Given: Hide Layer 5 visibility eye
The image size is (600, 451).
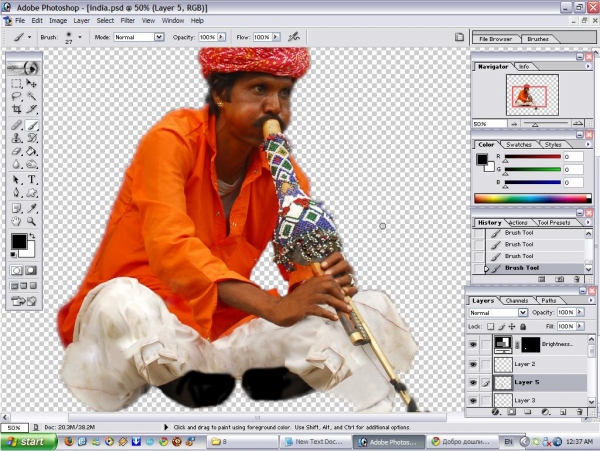Looking at the screenshot, I should tap(473, 383).
